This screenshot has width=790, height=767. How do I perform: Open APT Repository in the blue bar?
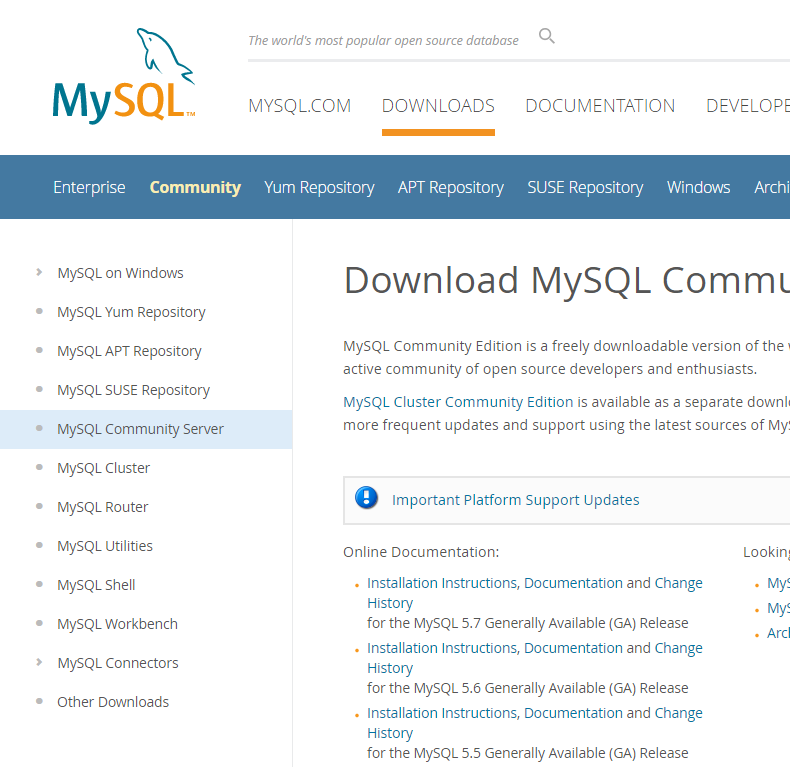(x=450, y=187)
